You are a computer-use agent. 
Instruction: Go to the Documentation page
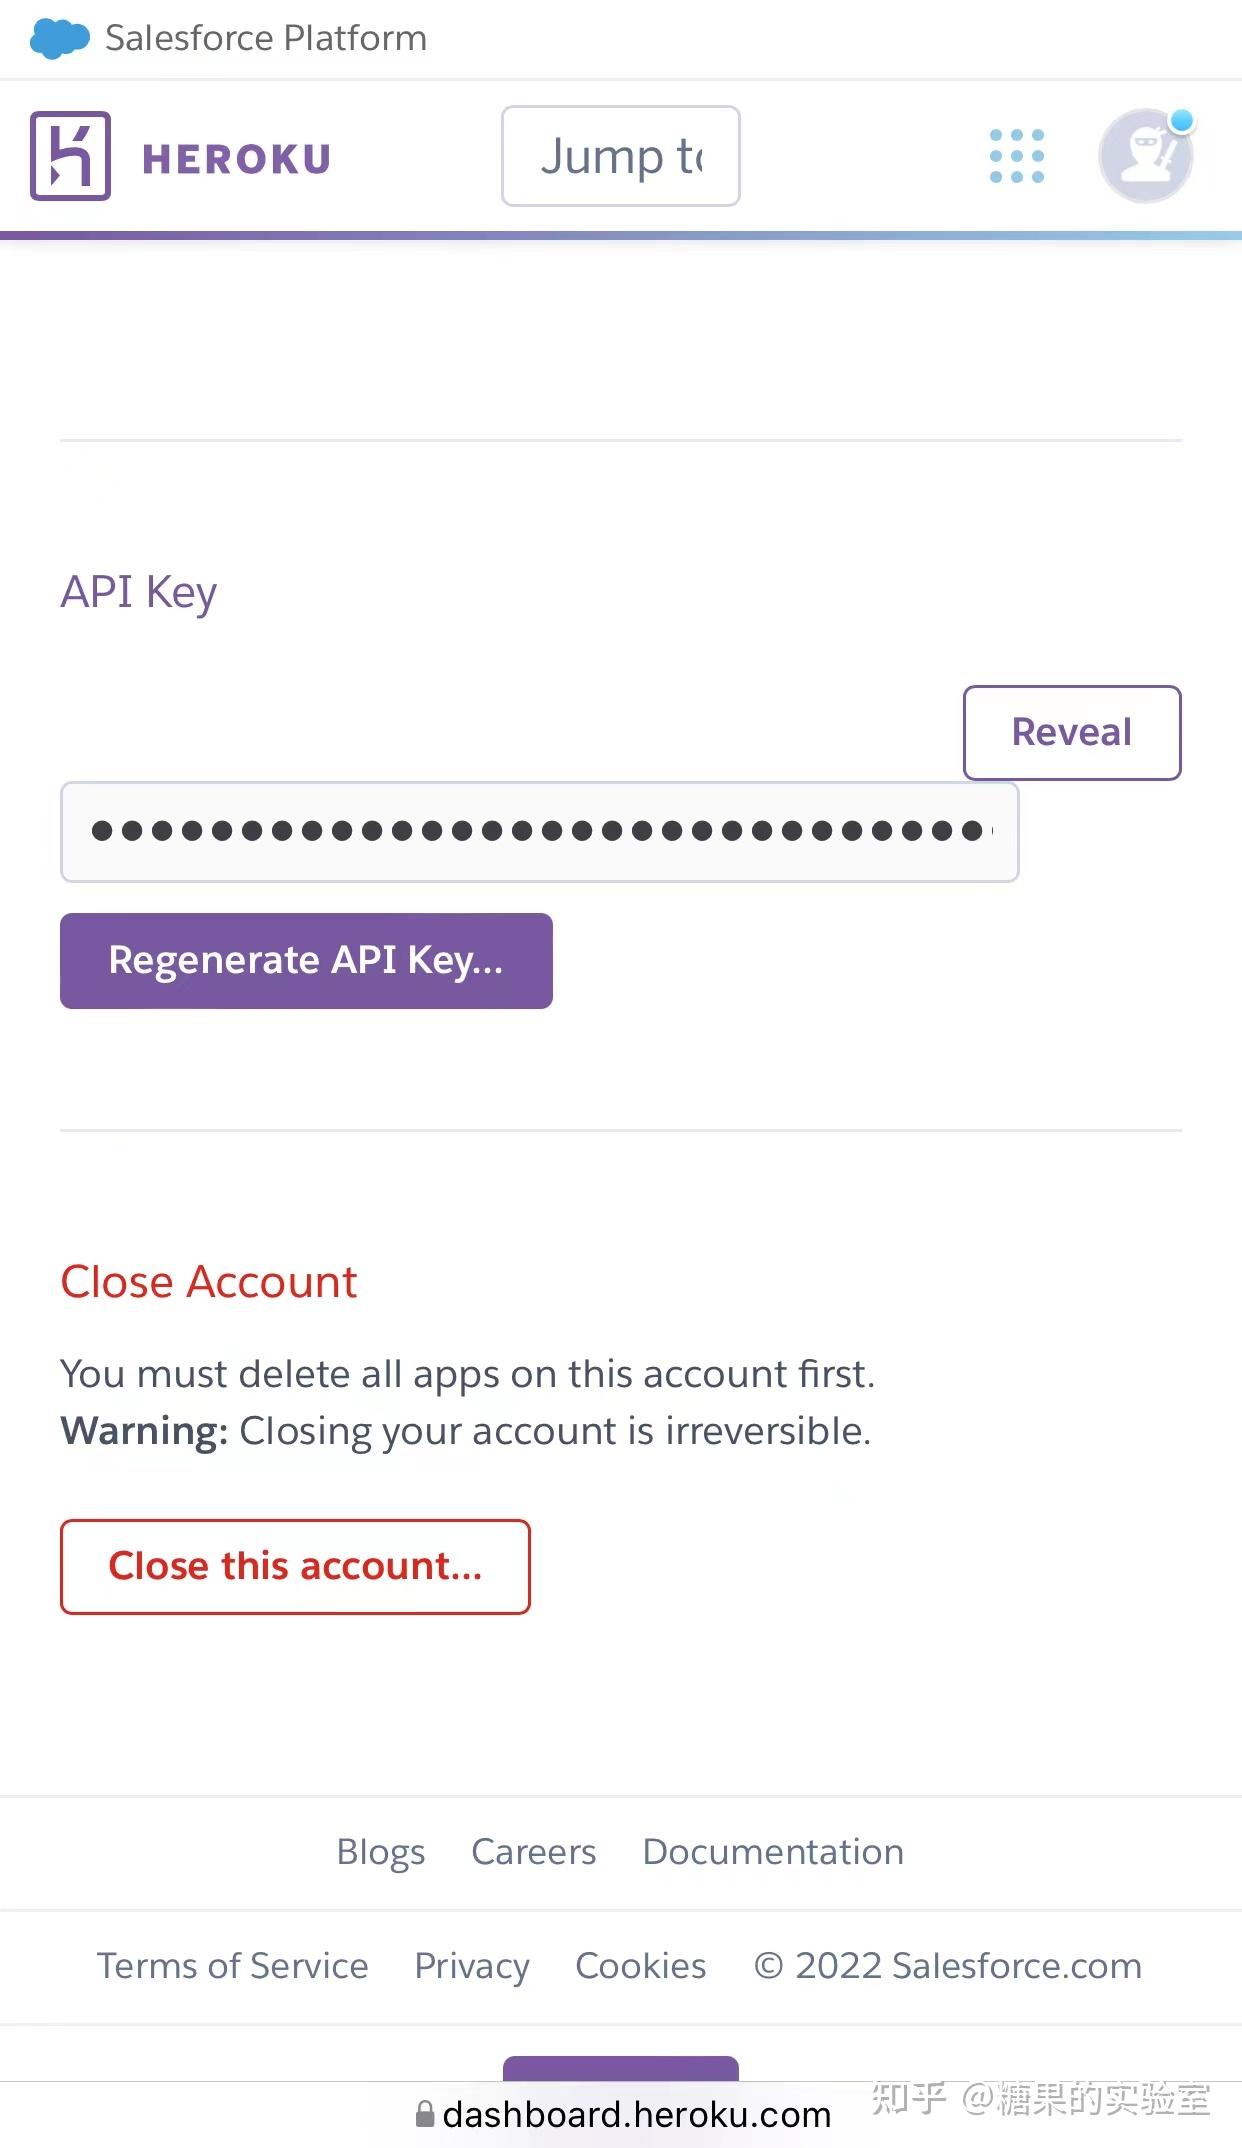[772, 1853]
